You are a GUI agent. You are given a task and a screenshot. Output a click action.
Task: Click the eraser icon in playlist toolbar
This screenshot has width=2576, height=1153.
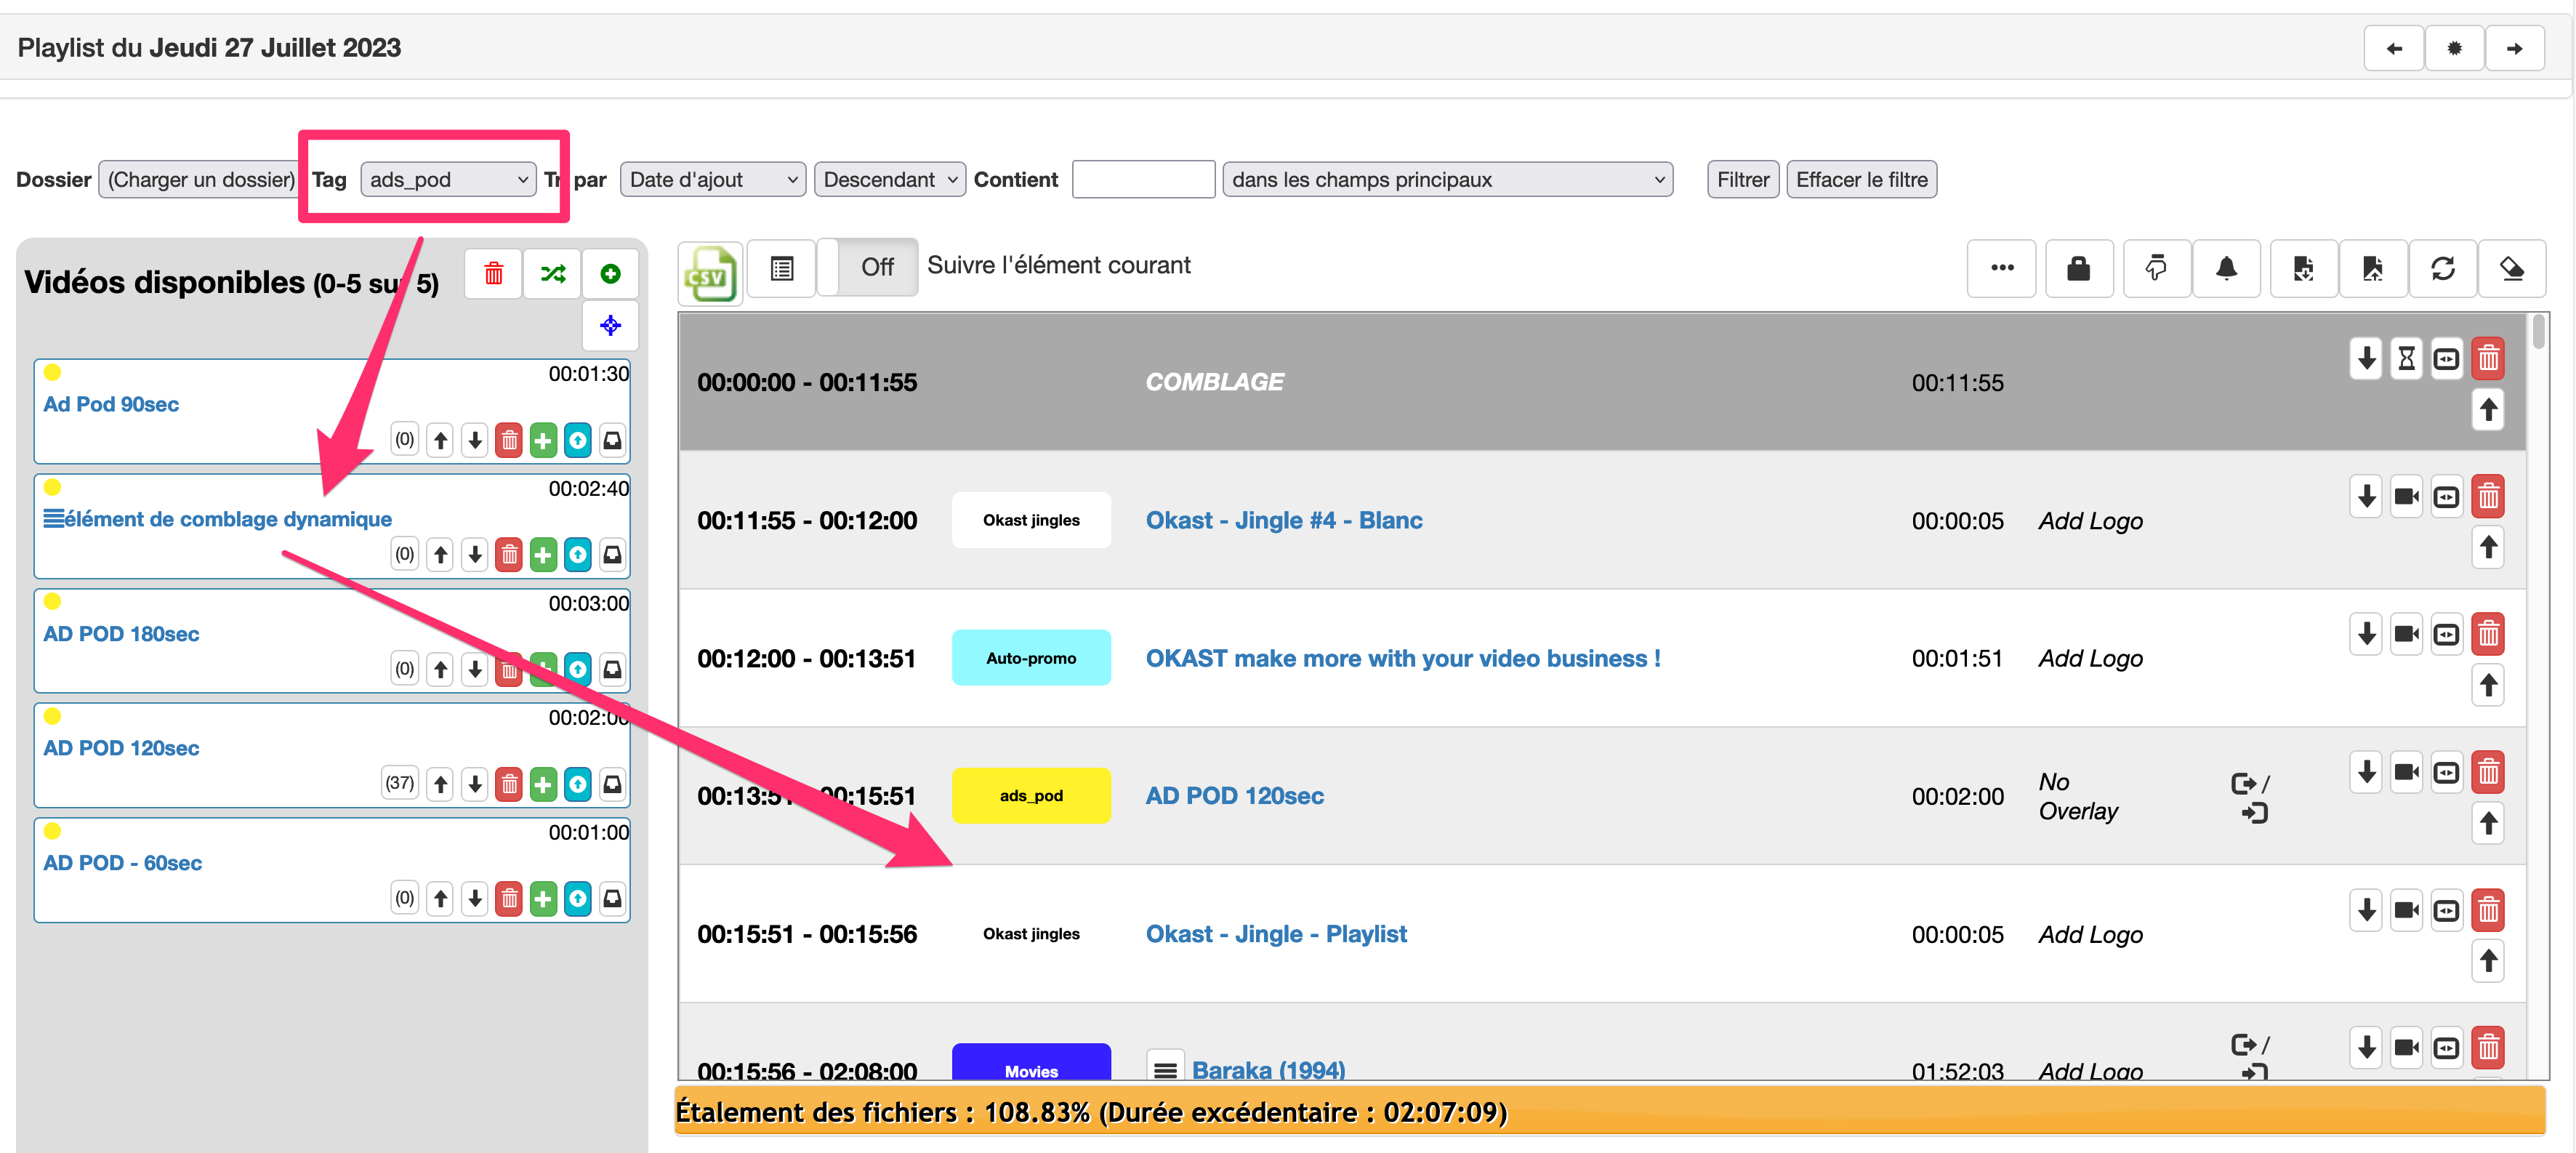2511,268
